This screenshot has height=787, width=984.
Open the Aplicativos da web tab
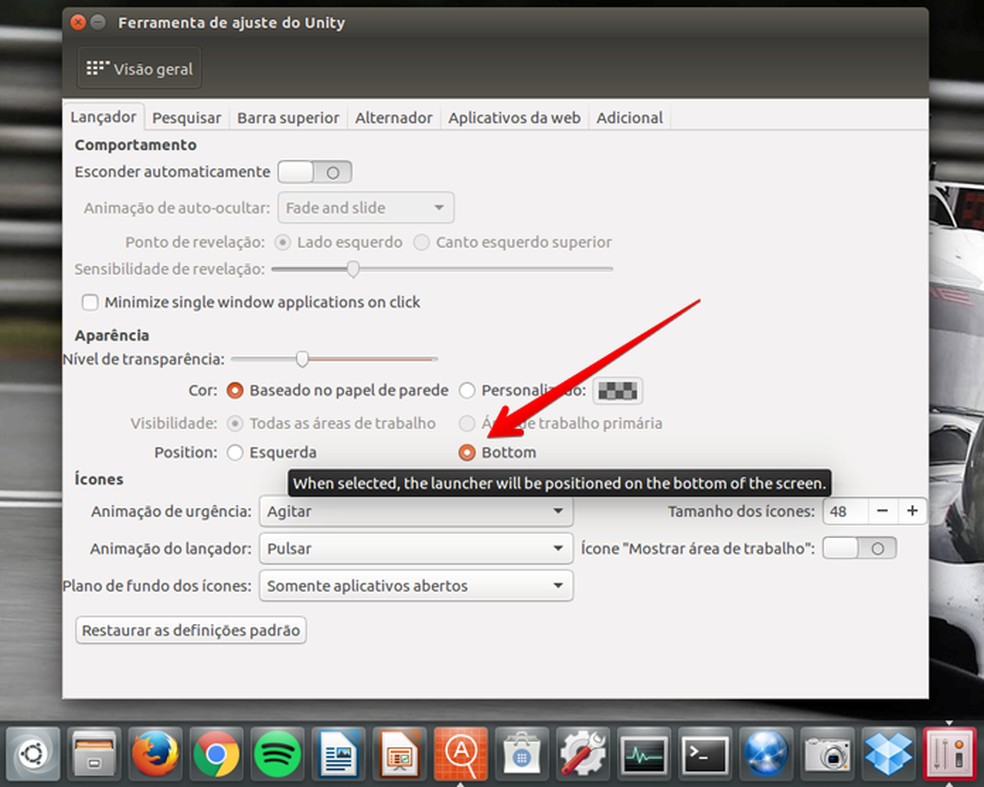point(514,117)
